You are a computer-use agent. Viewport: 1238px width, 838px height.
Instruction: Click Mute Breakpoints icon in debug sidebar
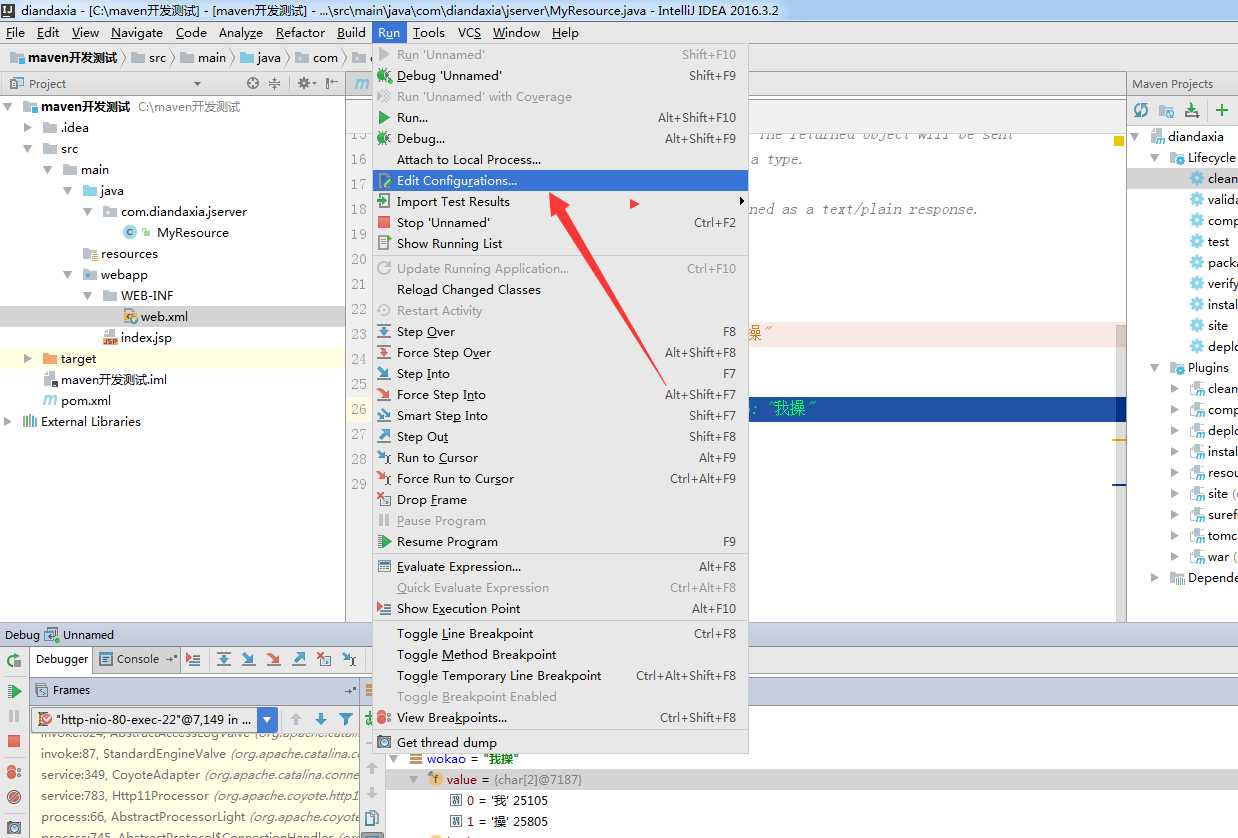[x=14, y=797]
